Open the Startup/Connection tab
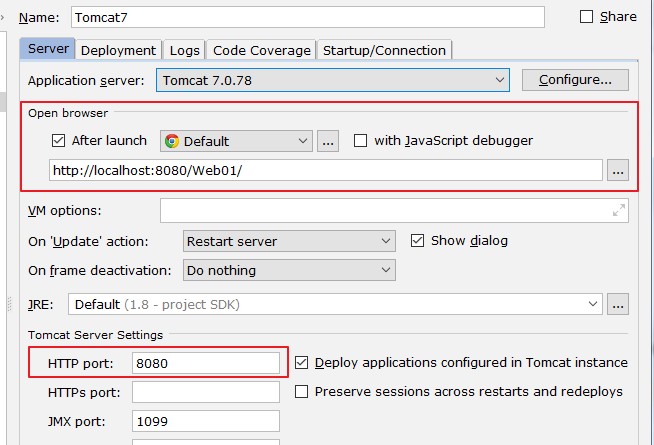 (384, 50)
